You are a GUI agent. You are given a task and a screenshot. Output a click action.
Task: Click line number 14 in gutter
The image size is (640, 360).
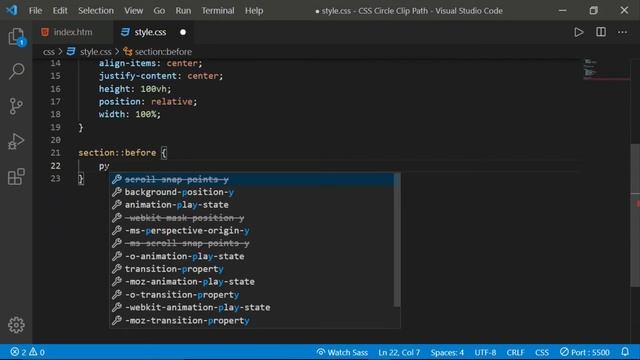tap(55, 63)
